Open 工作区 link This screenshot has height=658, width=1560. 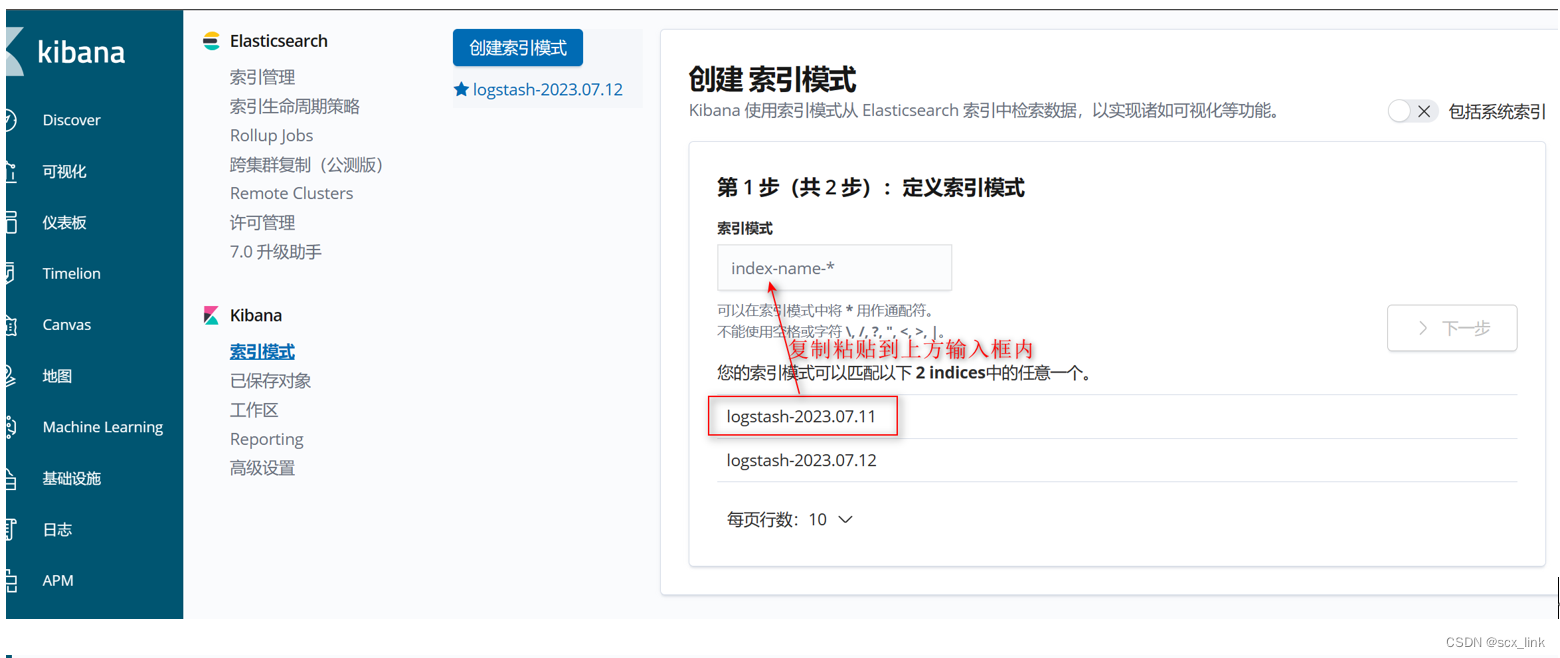click(254, 410)
